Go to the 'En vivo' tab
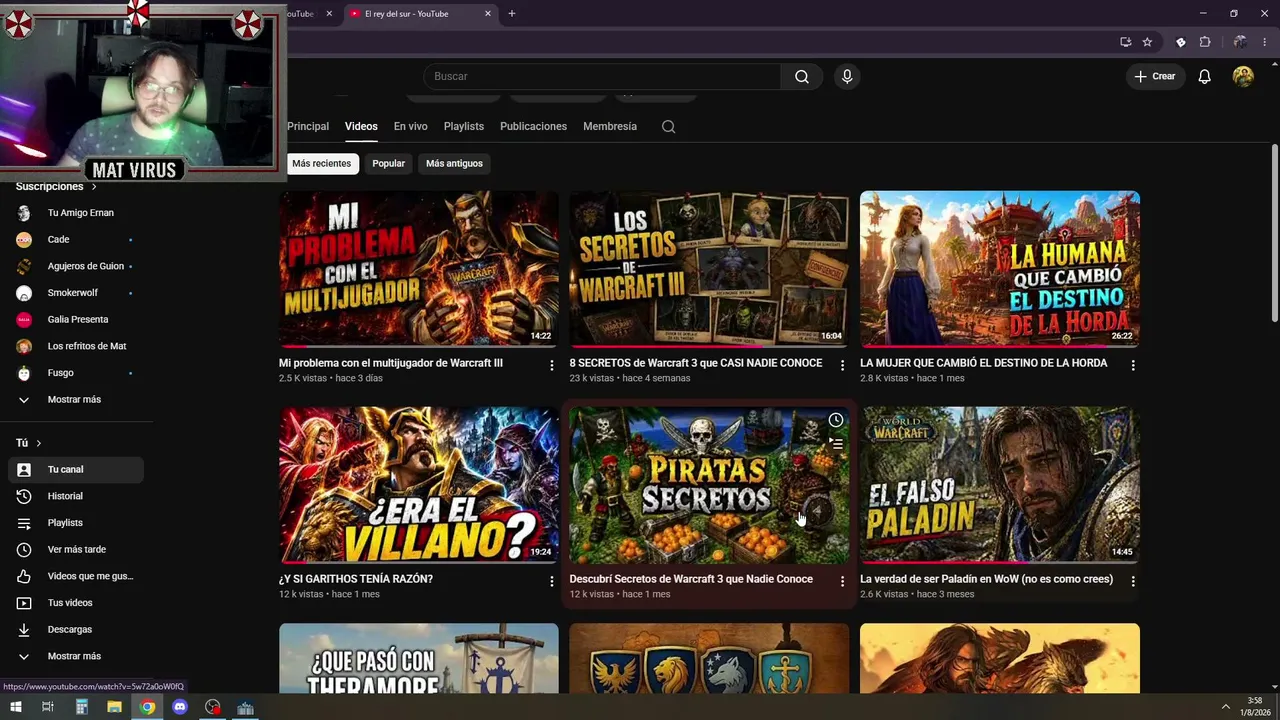 (x=410, y=127)
